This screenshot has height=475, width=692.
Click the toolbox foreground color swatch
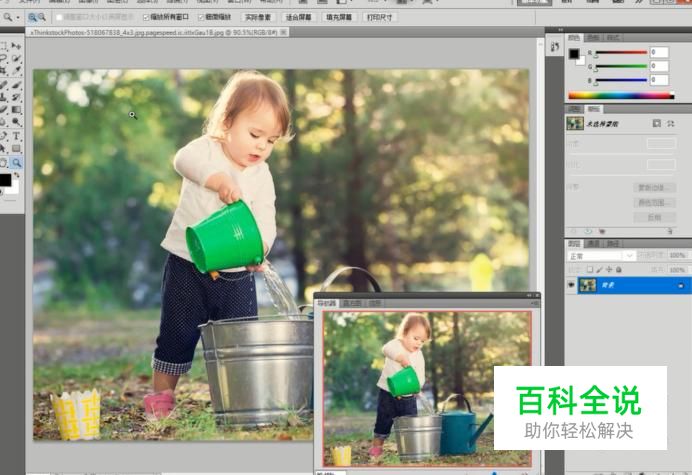[5, 180]
